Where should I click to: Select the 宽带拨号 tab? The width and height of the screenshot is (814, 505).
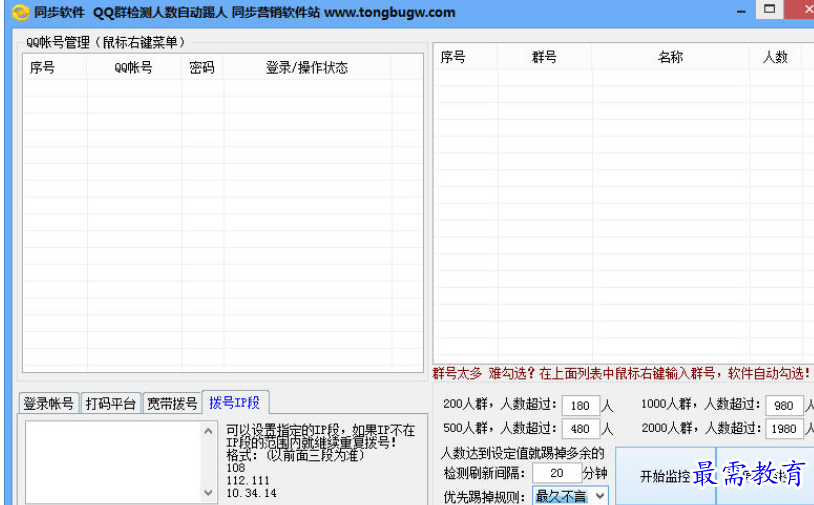tap(172, 403)
